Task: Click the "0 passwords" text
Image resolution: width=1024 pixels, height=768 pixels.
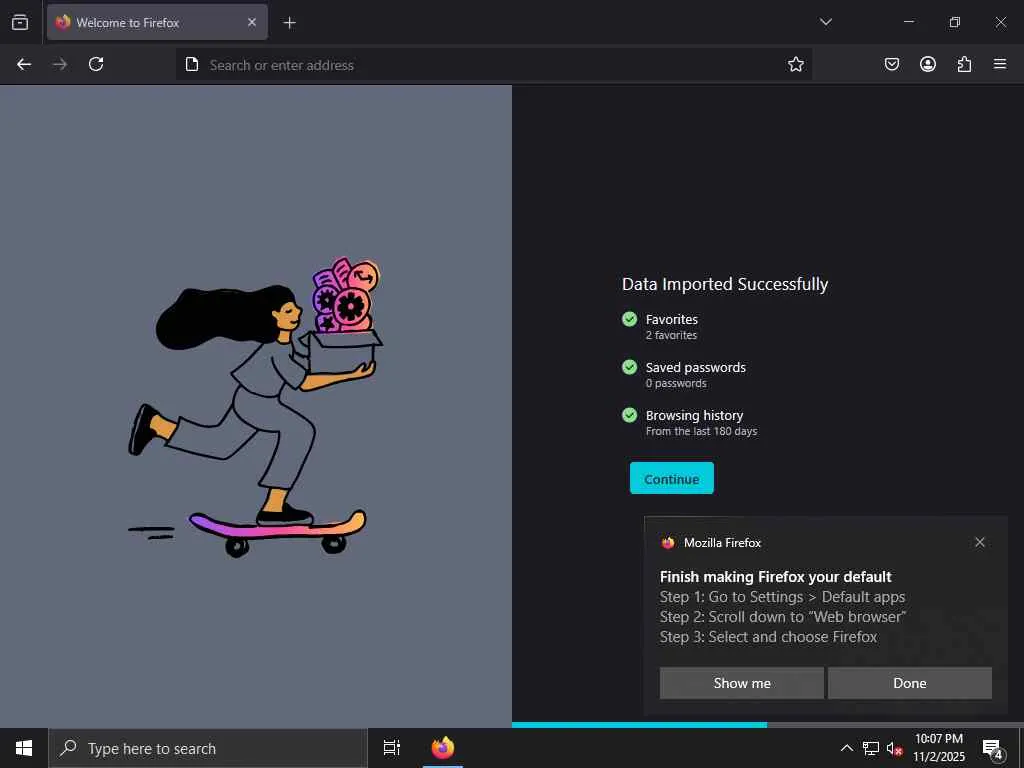Action: tap(676, 383)
